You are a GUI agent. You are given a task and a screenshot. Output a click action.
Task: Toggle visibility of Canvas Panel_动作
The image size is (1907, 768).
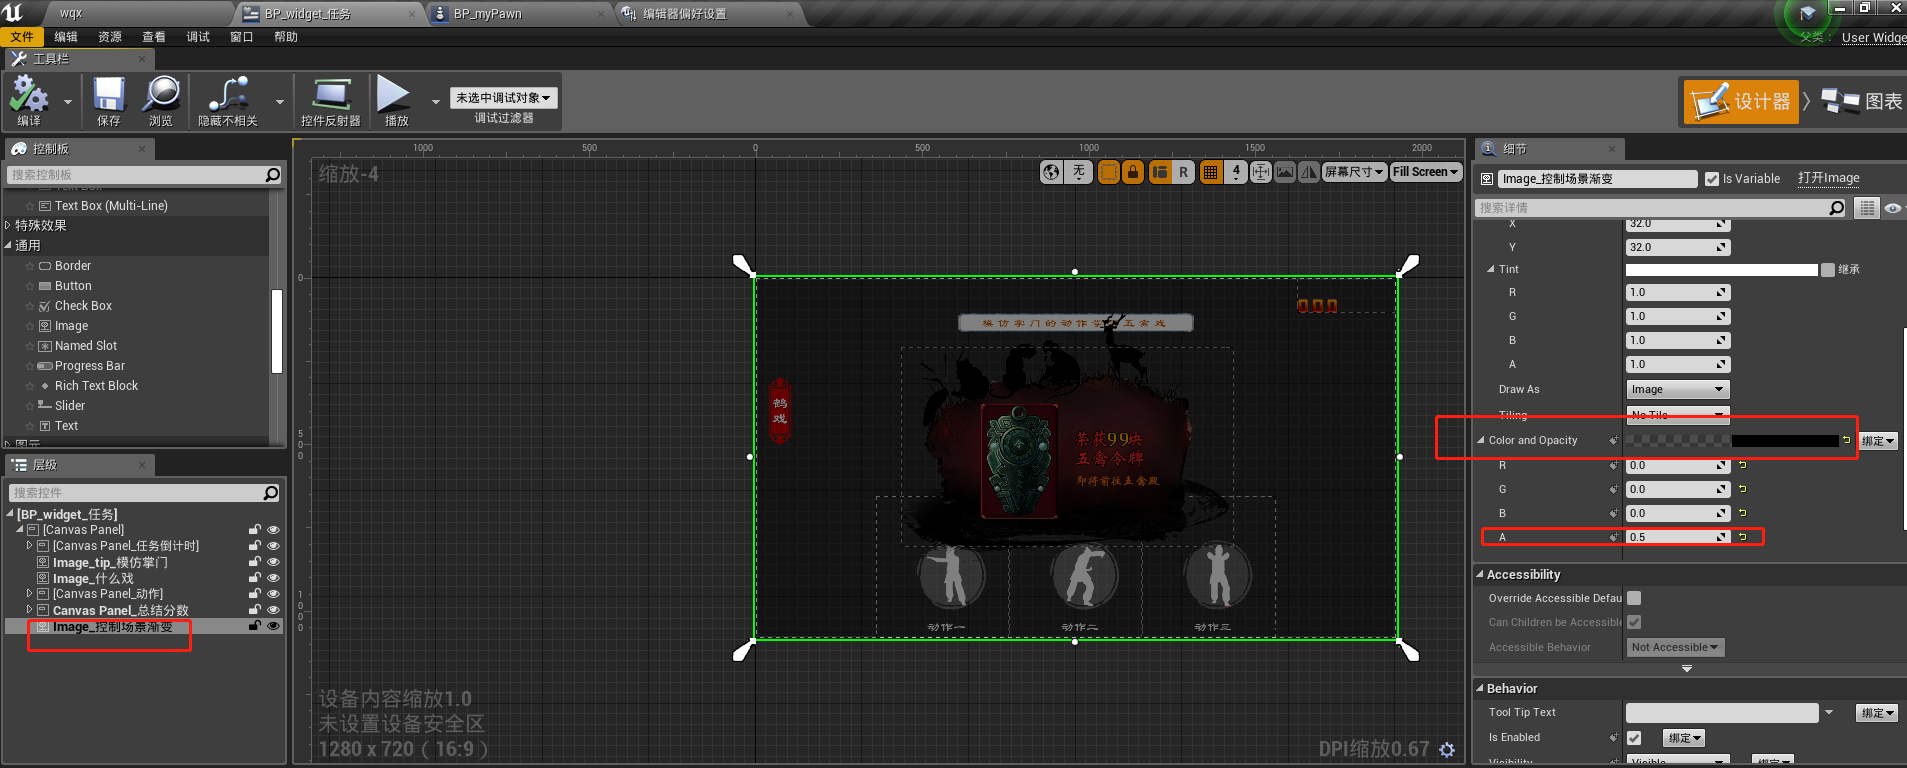tap(273, 594)
